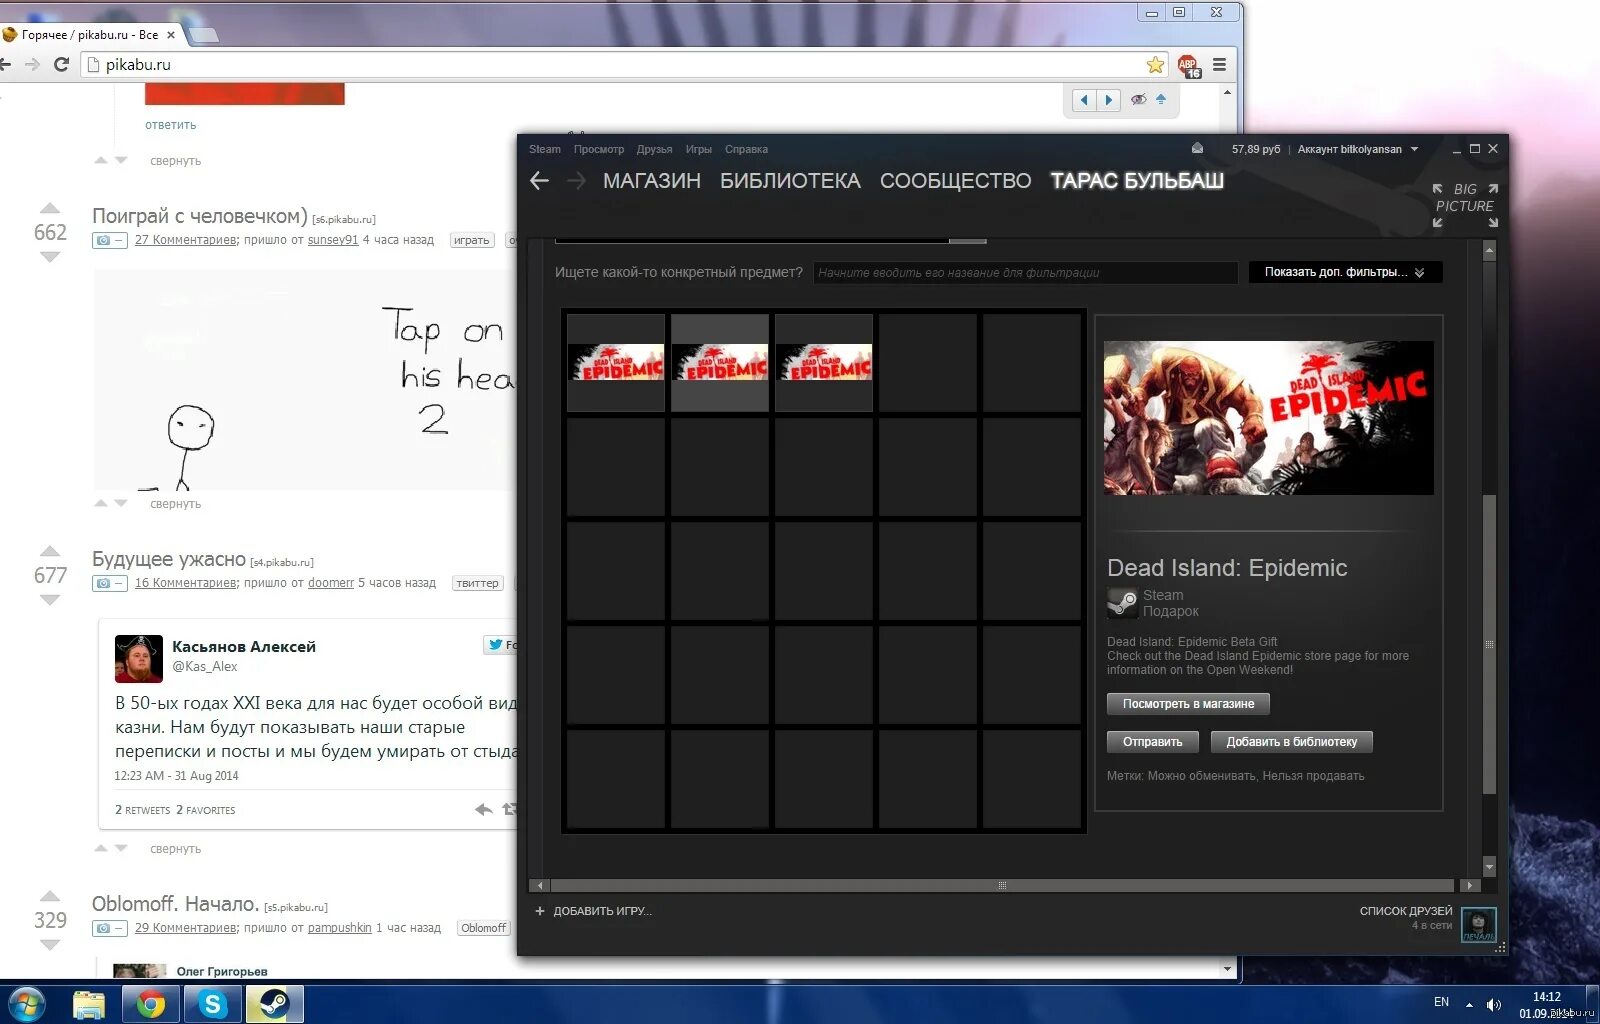The height and width of the screenshot is (1024, 1600).
Task: Click Chrome back arrow button
Action: tap(6, 64)
